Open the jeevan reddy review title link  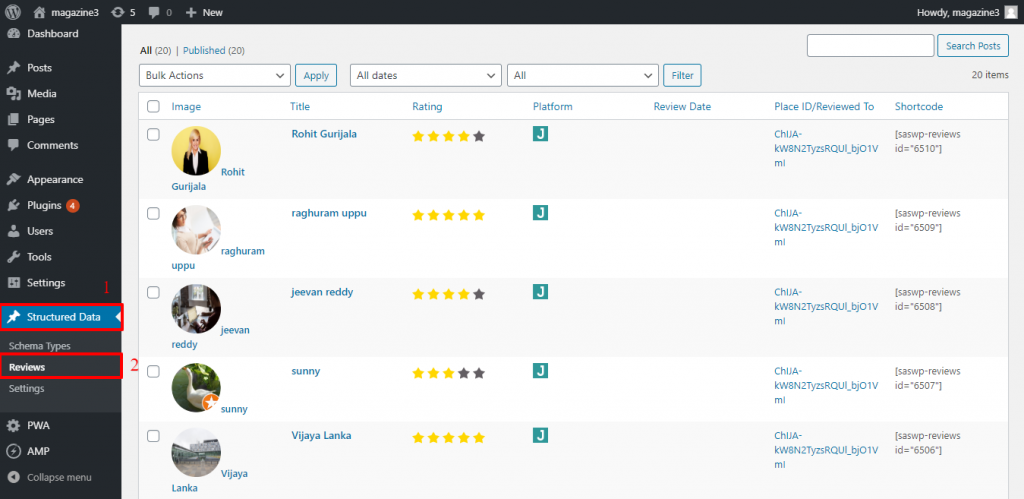pos(322,292)
